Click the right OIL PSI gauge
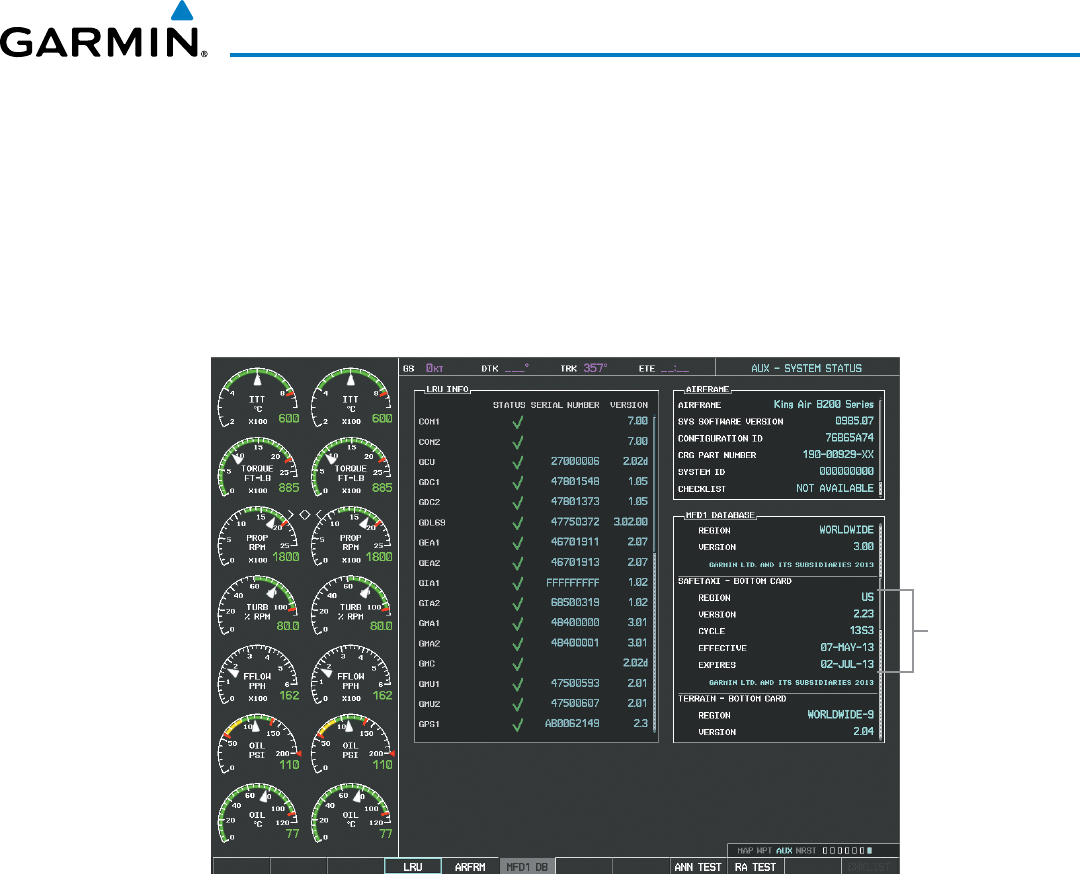 tap(351, 745)
